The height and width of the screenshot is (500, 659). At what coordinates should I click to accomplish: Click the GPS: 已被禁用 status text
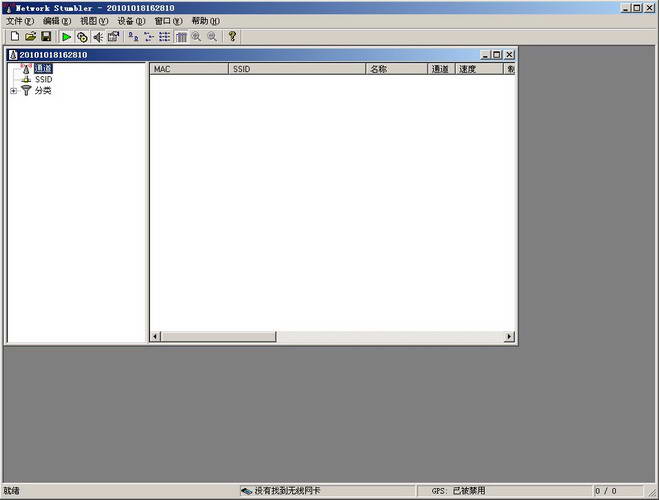click(459, 491)
